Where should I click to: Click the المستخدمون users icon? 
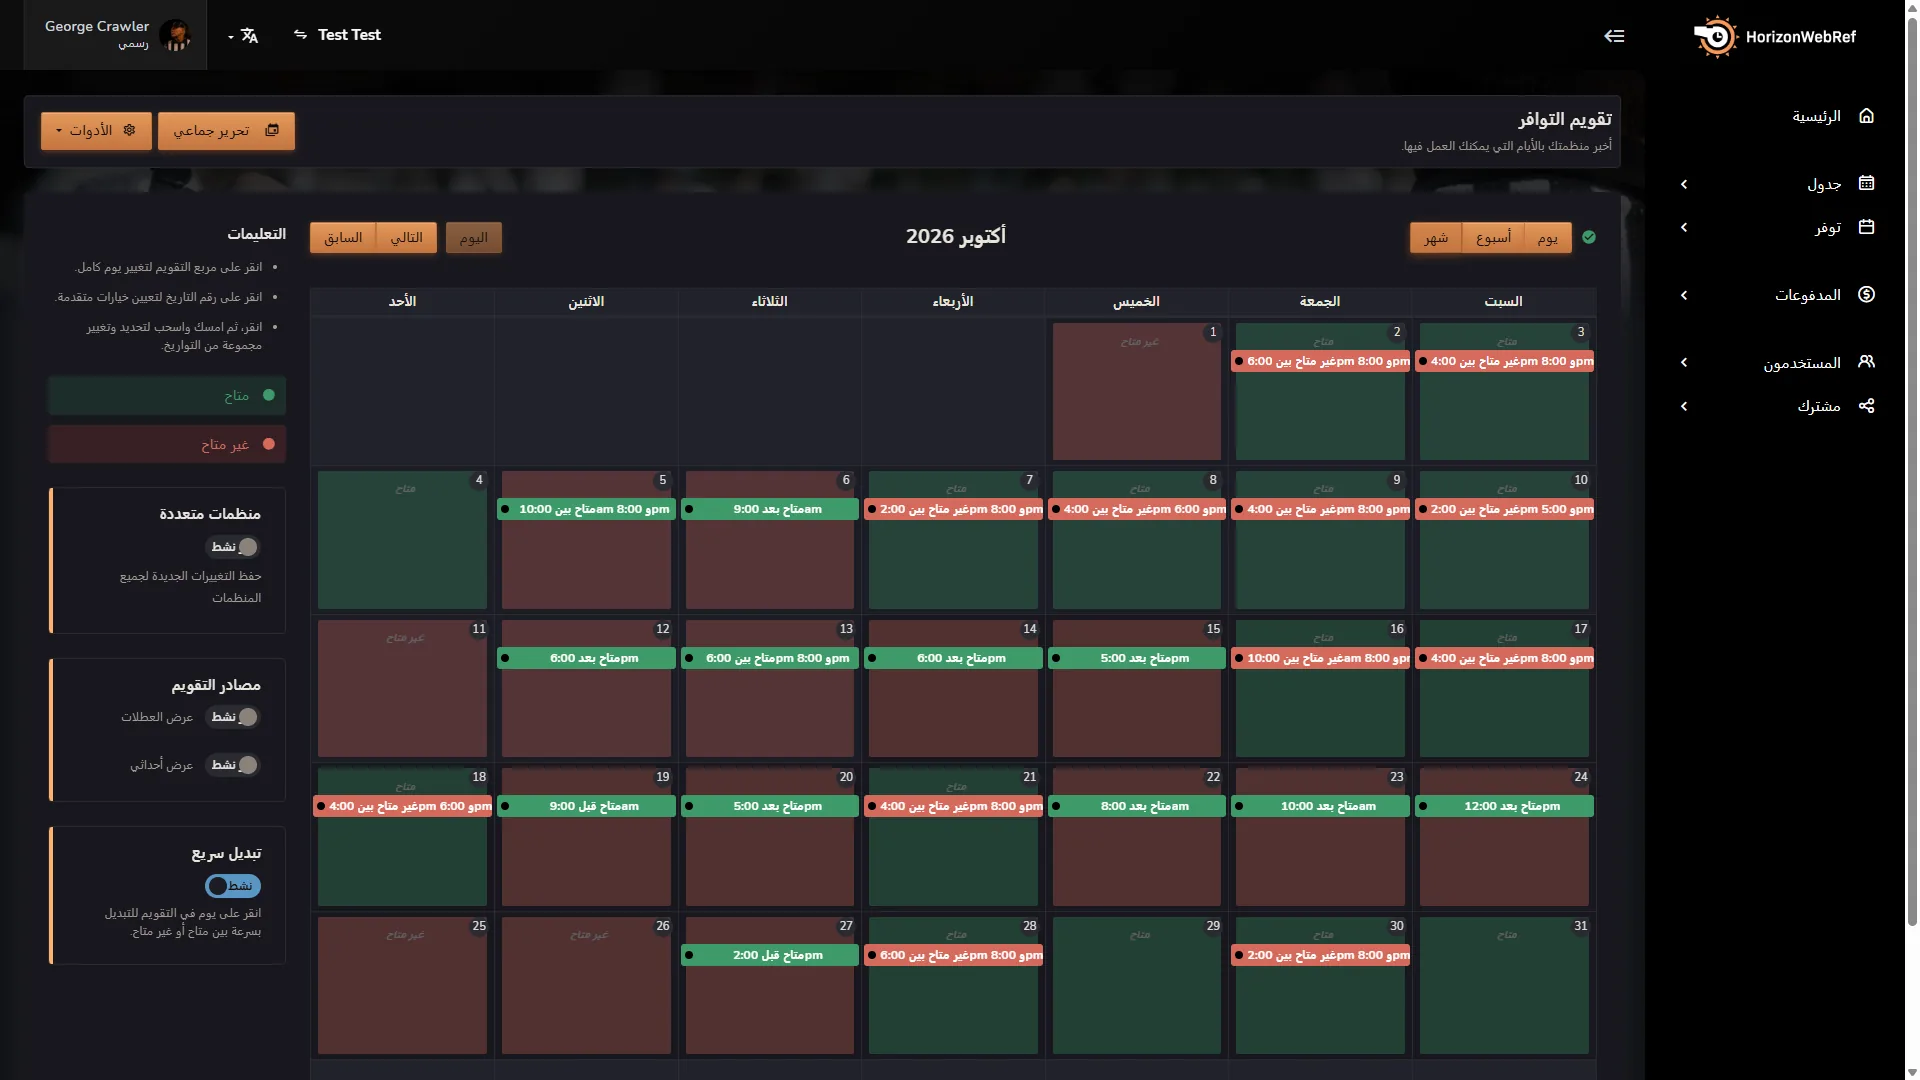click(1866, 361)
